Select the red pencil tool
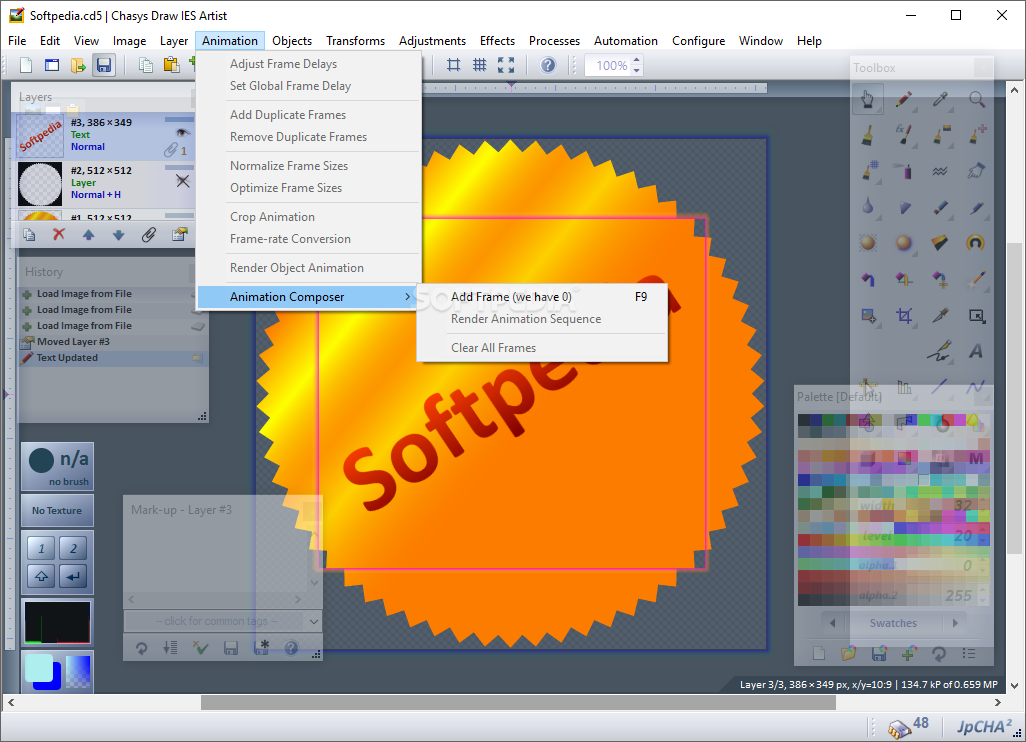Viewport: 1026px width, 742px height. pyautogui.click(x=904, y=99)
